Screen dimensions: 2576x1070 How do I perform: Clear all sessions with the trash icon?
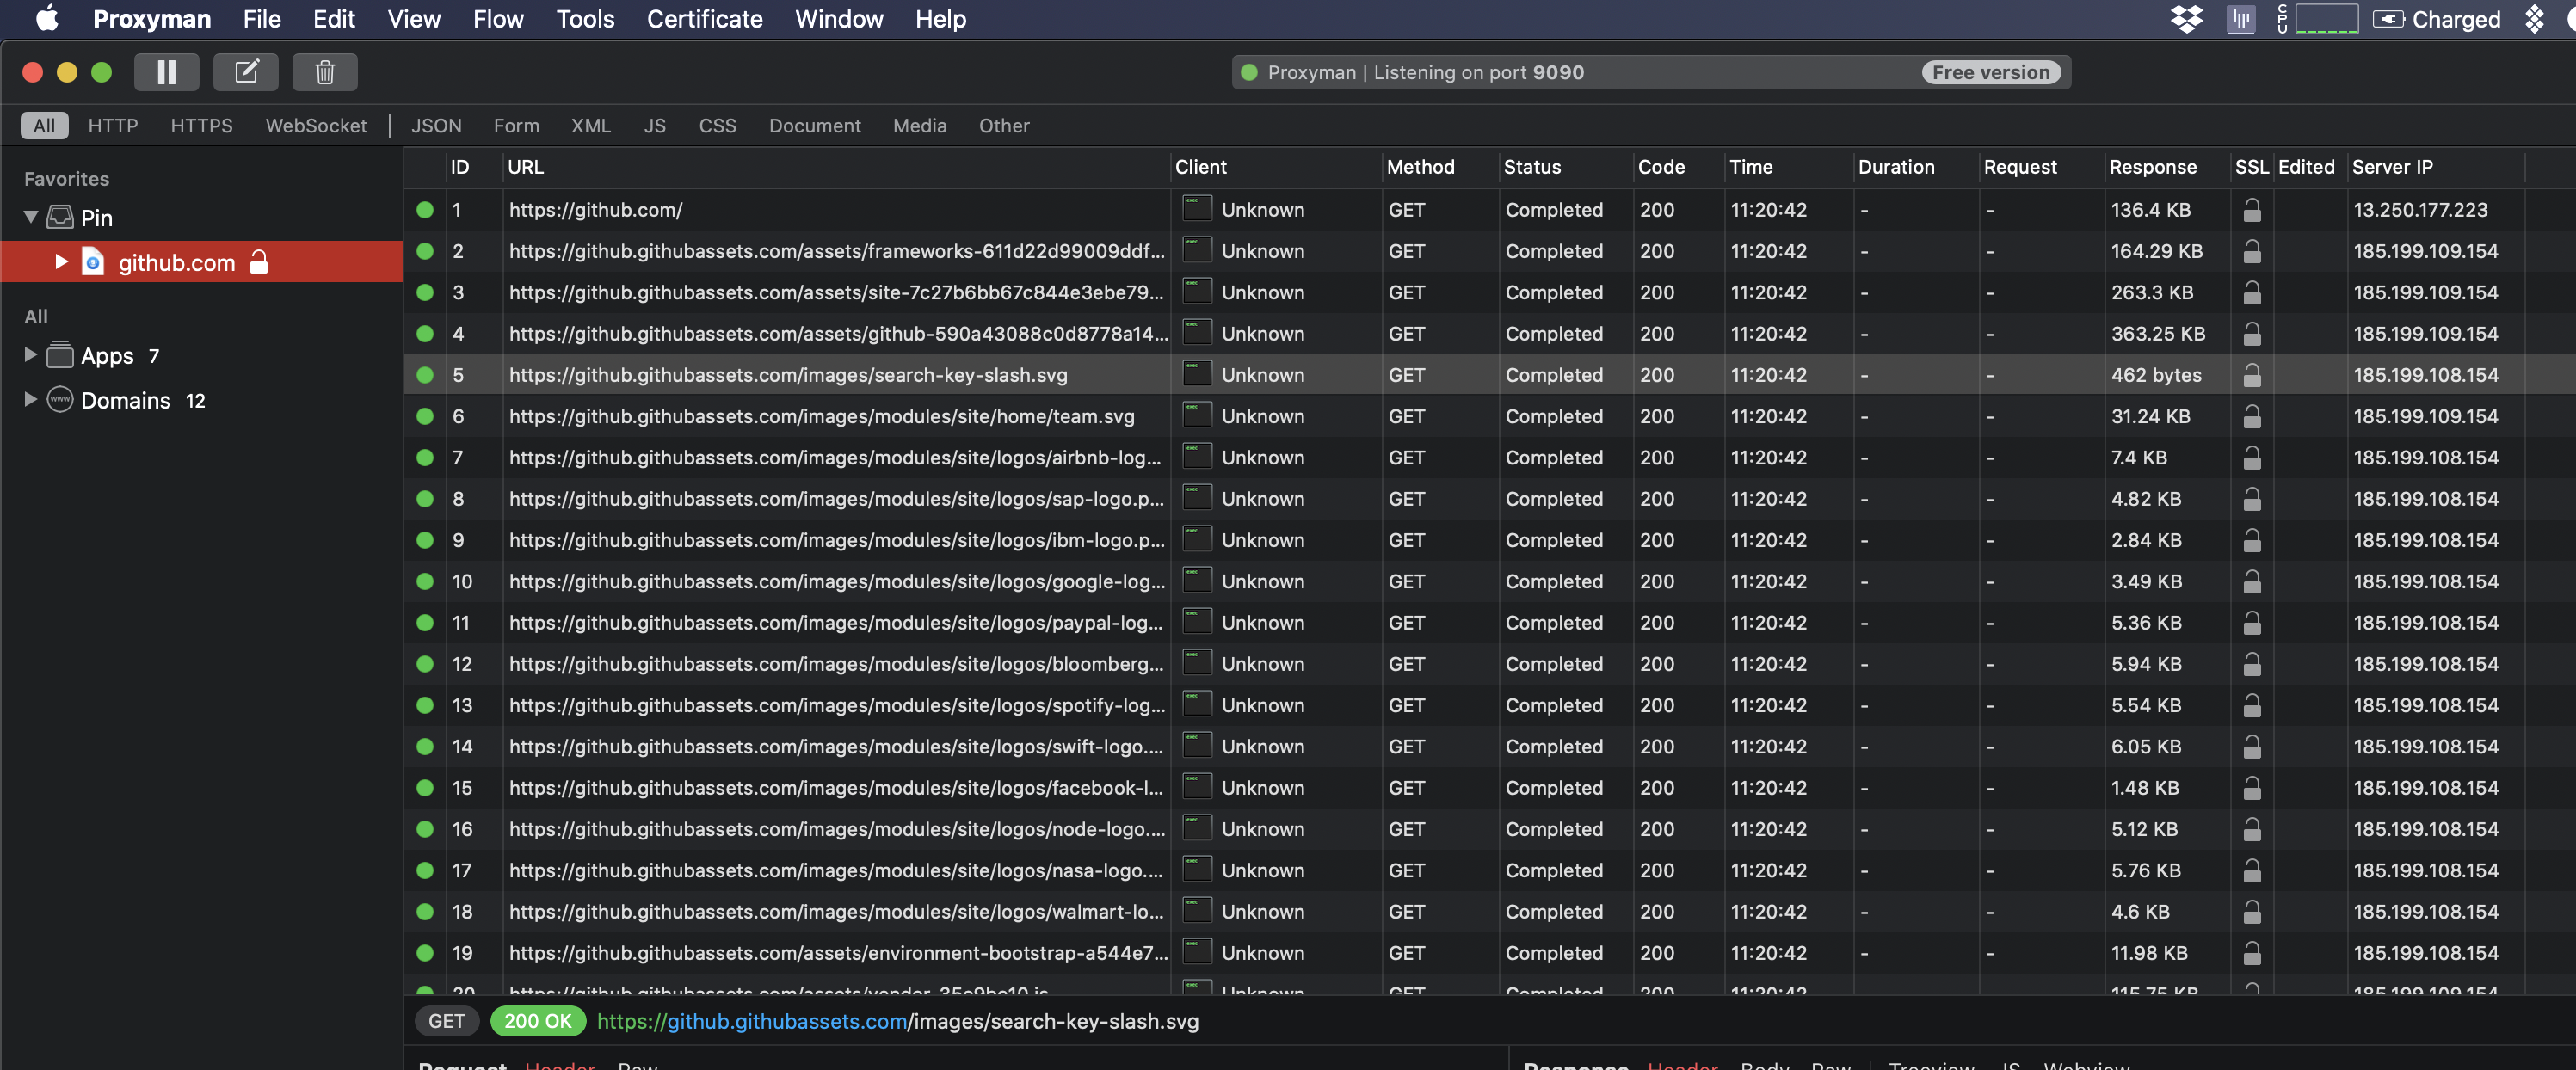pyautogui.click(x=324, y=72)
